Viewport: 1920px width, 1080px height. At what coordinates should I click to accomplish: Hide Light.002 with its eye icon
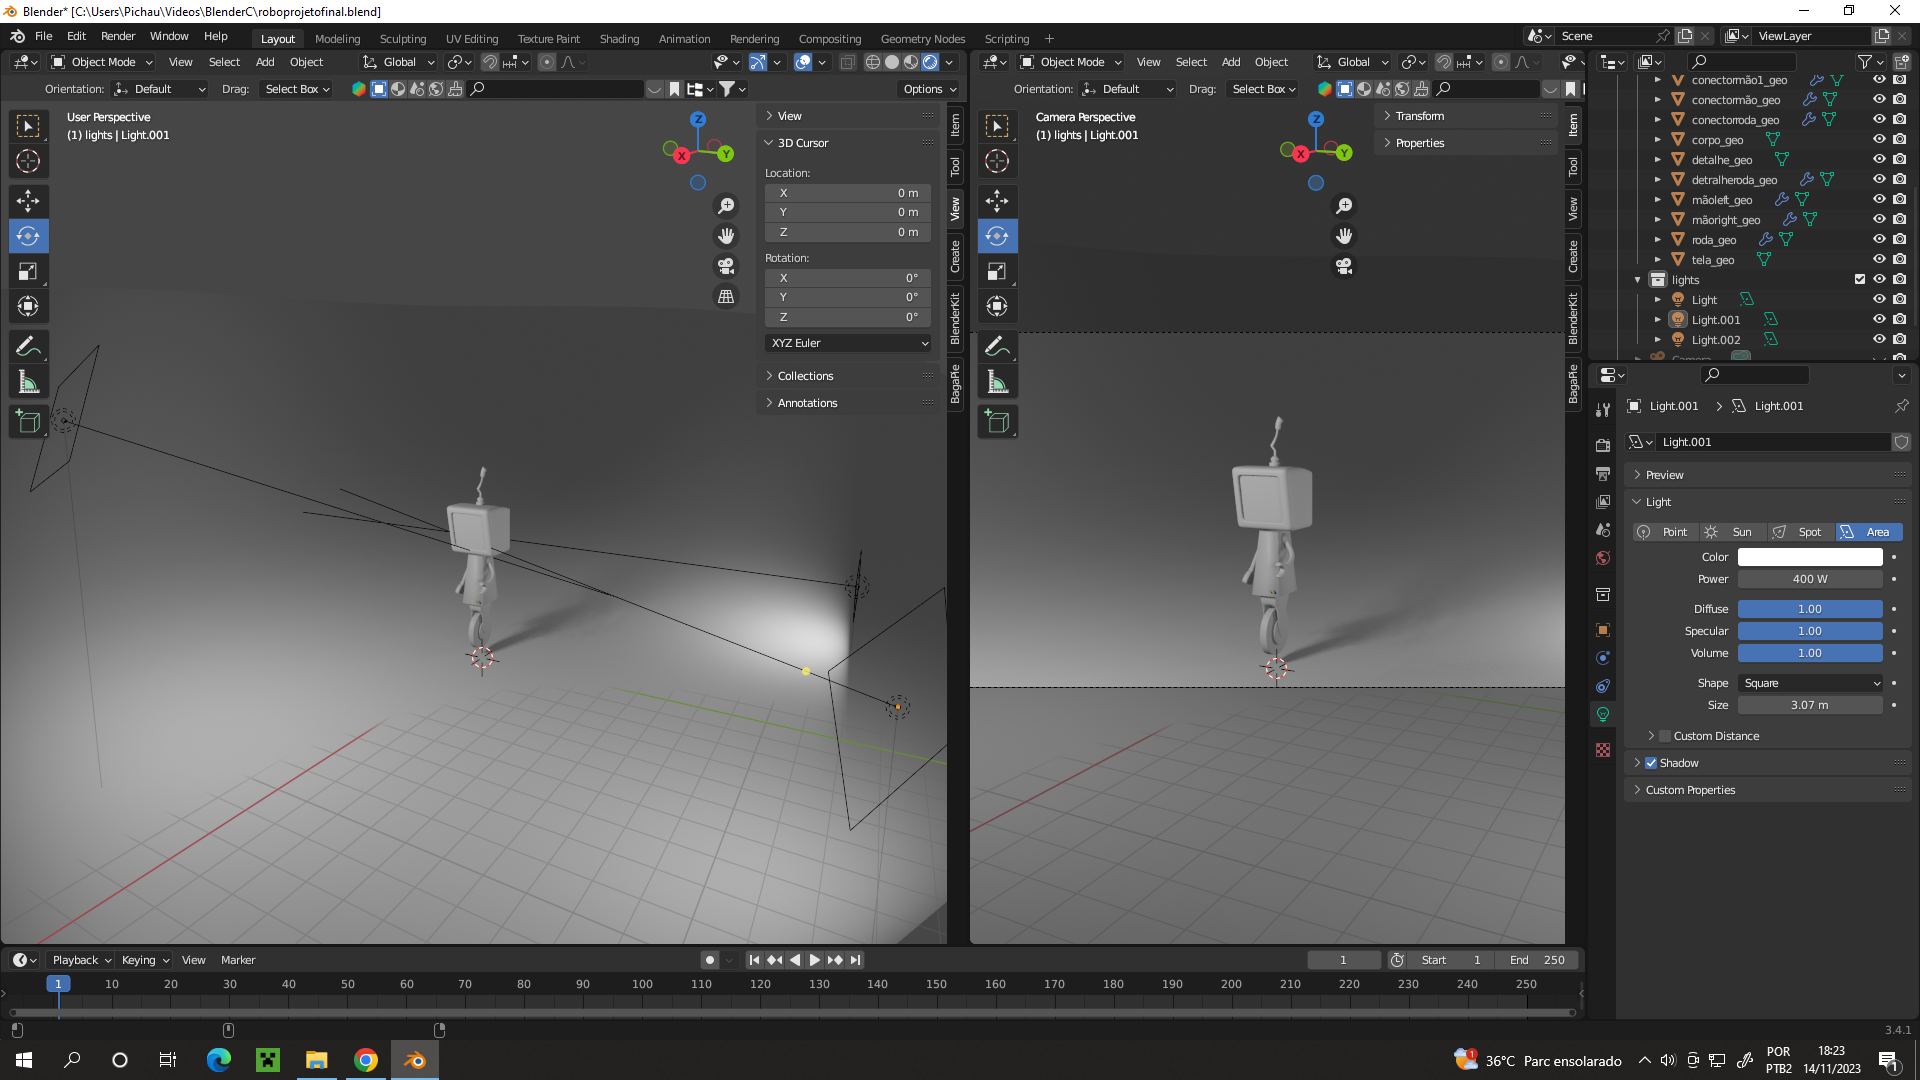[1879, 340]
